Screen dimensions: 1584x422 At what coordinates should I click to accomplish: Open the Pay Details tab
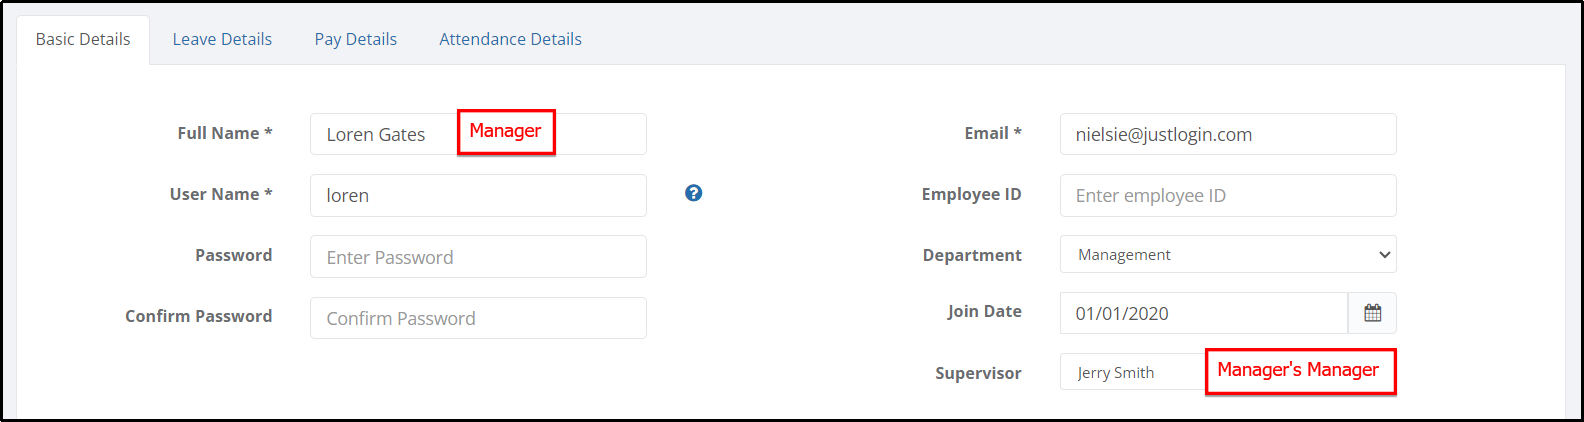coord(356,39)
